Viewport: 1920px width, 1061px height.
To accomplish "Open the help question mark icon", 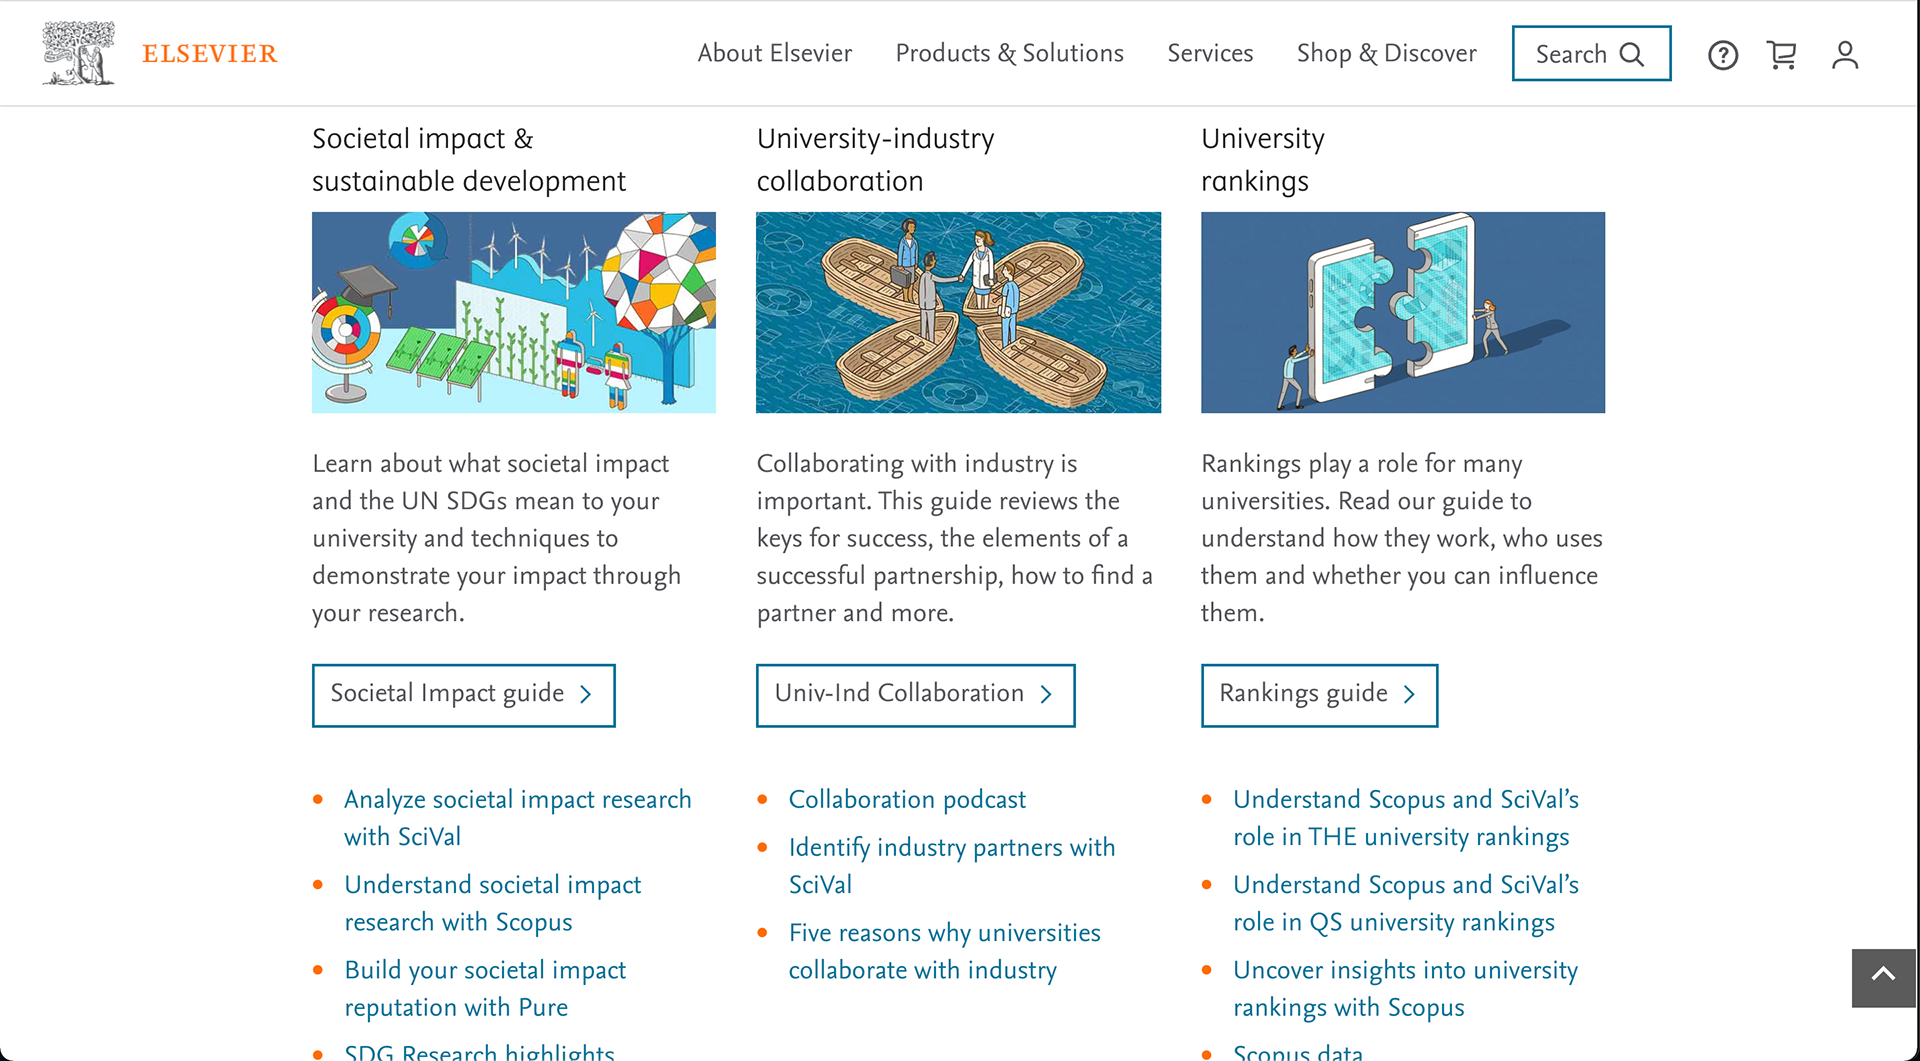I will click(x=1722, y=55).
